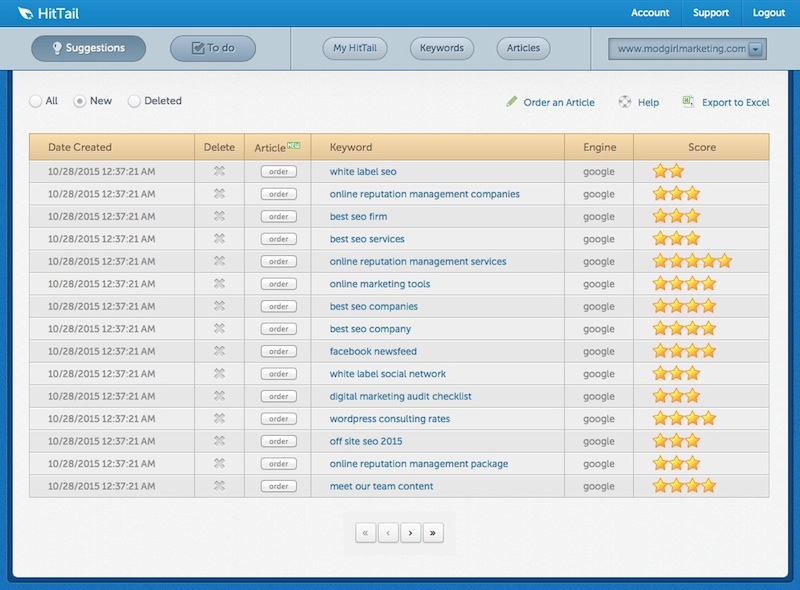The height and width of the screenshot is (590, 800).
Task: Open the 'best seo companies' keyword link
Action: (x=373, y=306)
